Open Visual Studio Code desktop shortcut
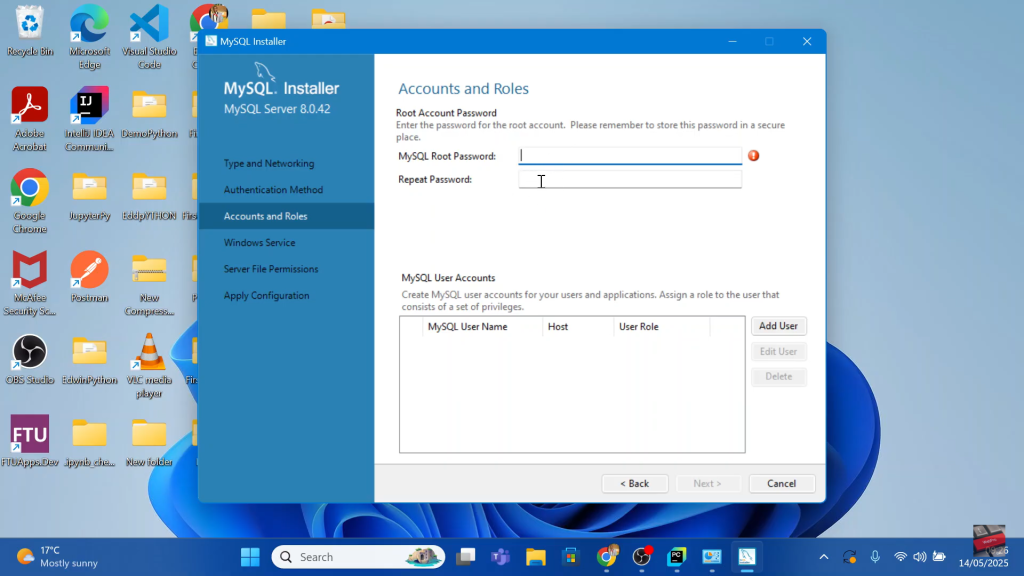 click(x=149, y=37)
